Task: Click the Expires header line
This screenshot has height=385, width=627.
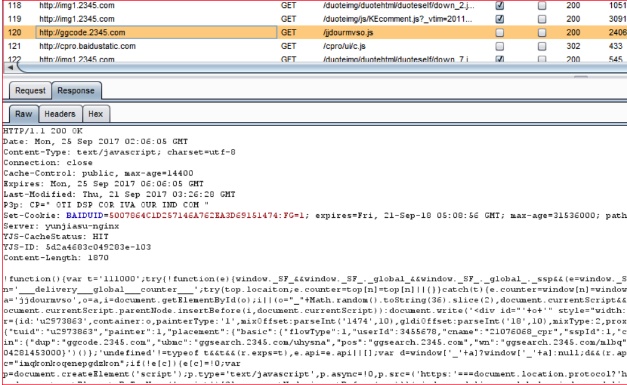Action: click(x=103, y=184)
